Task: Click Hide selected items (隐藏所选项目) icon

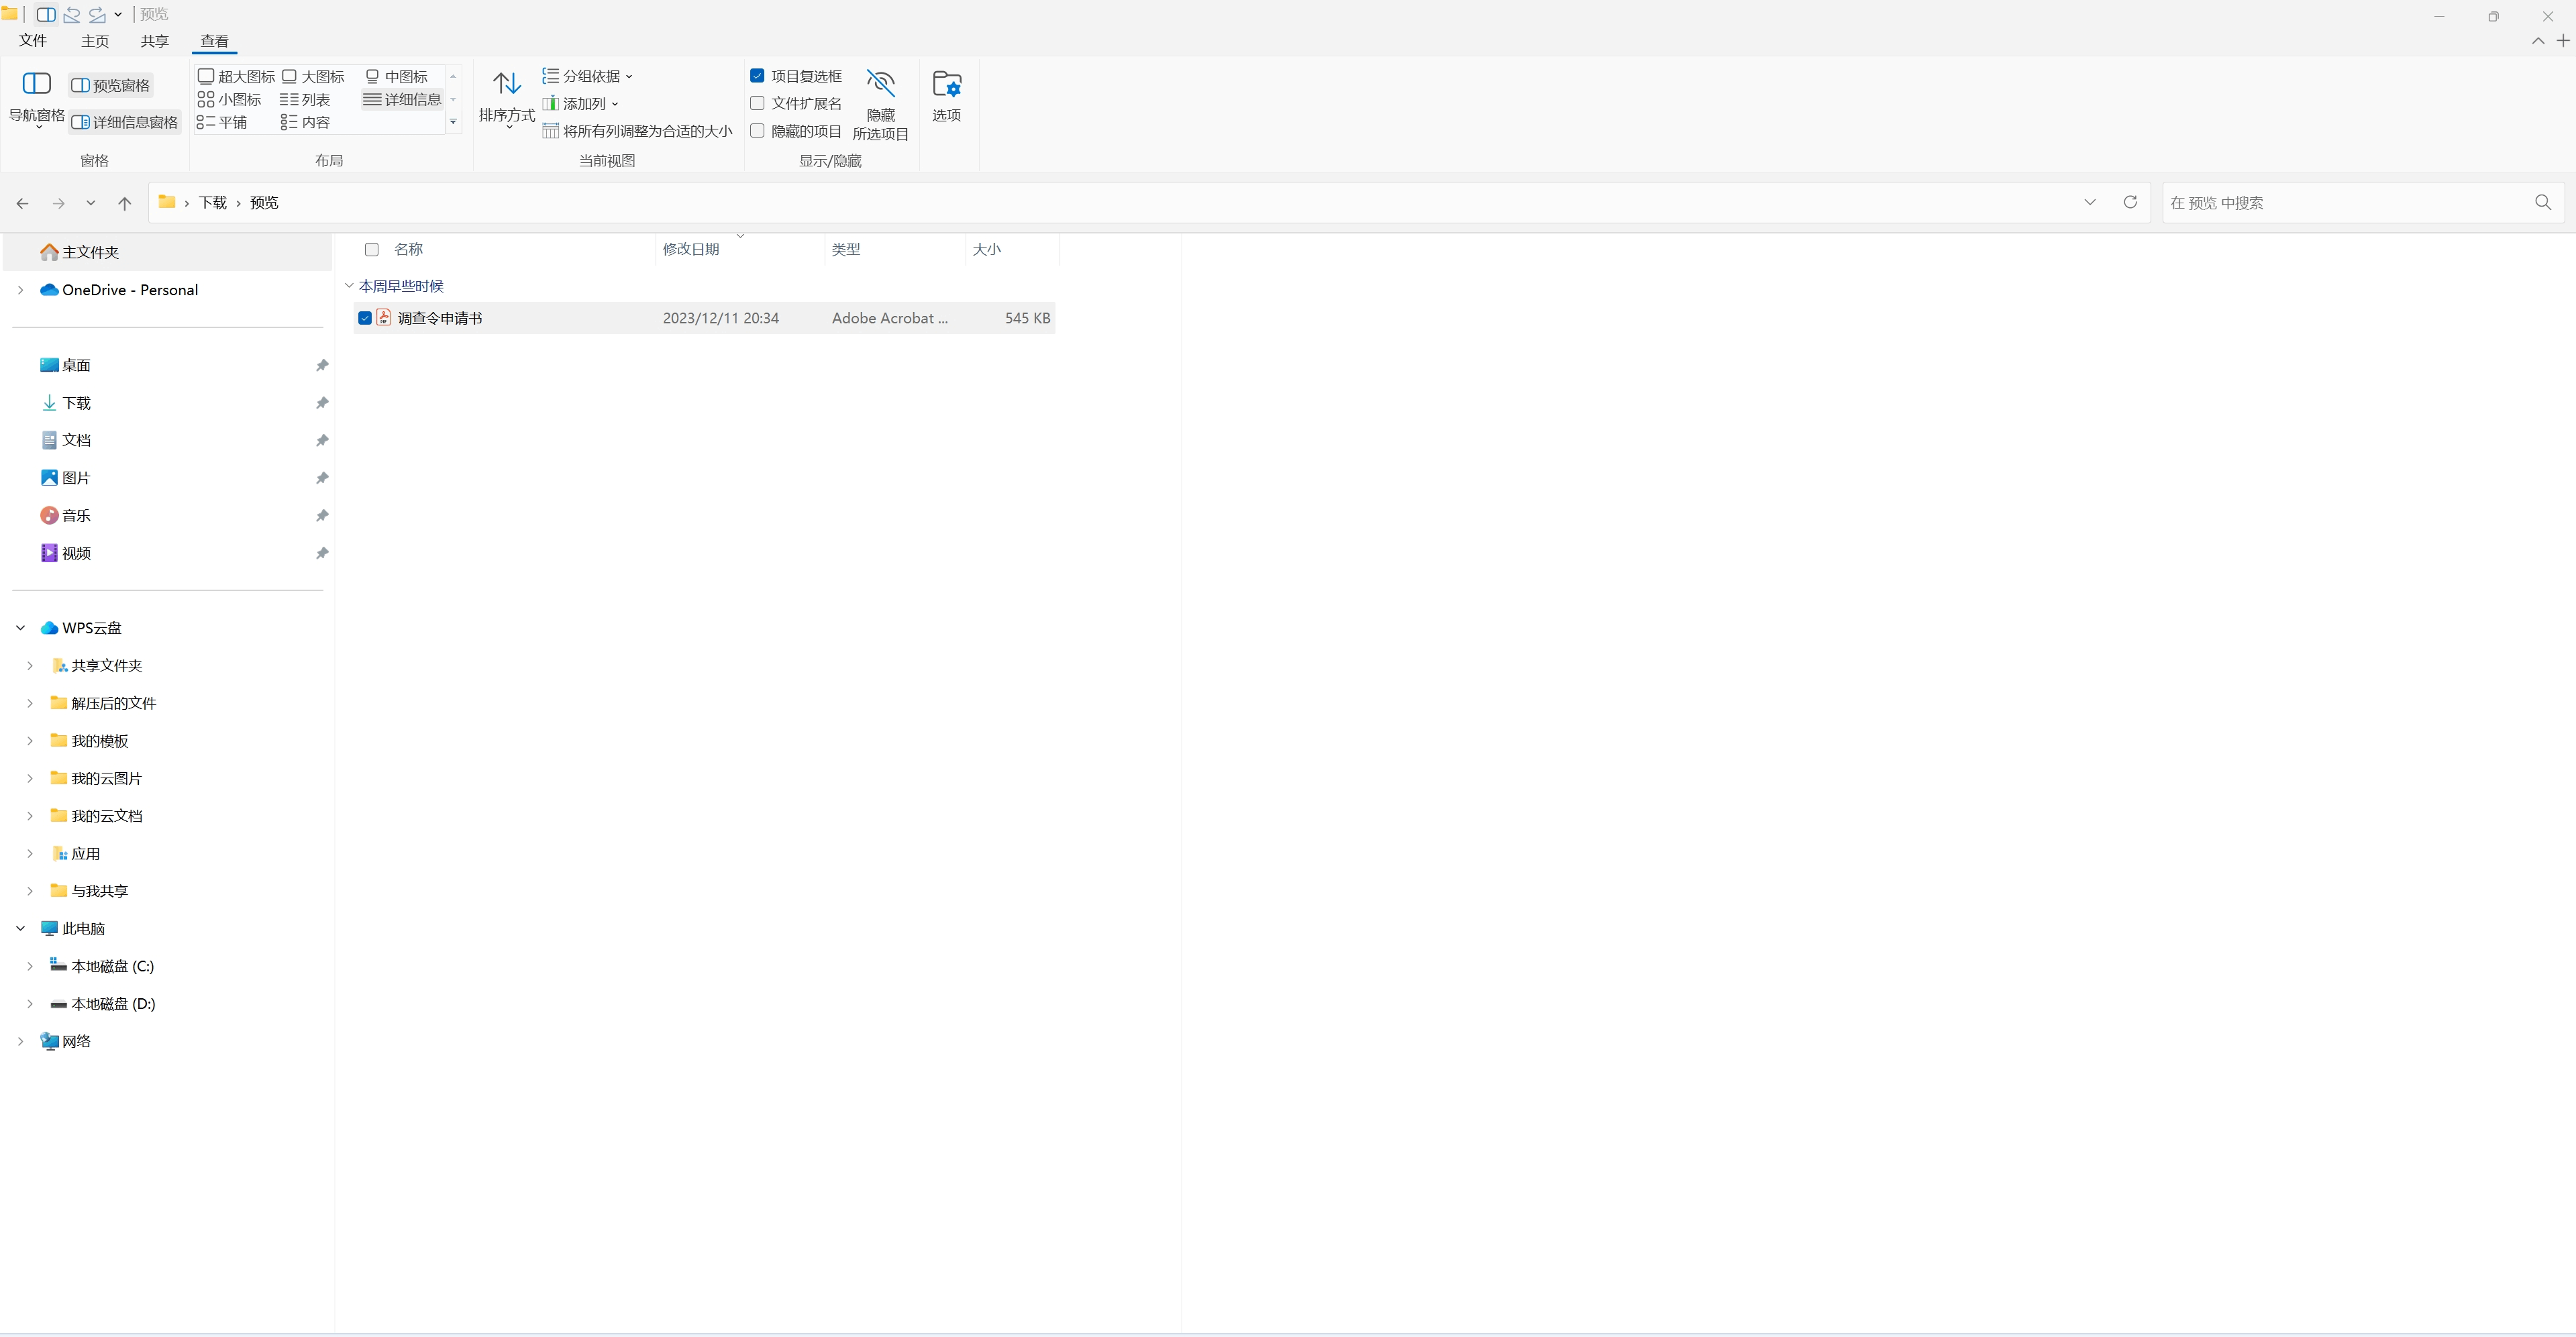Action: [880, 84]
